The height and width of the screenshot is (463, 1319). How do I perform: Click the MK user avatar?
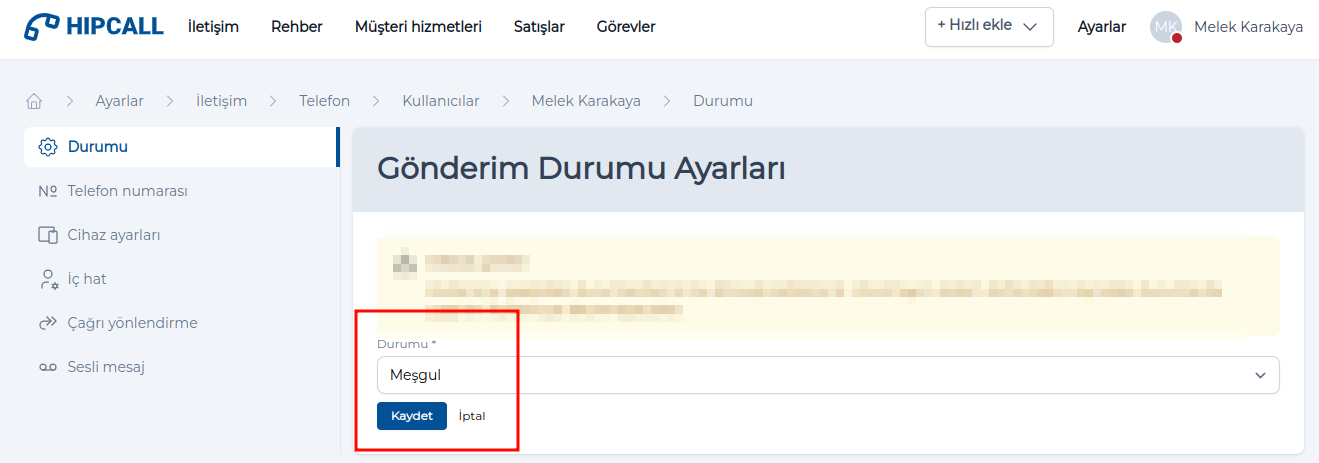pos(1166,27)
